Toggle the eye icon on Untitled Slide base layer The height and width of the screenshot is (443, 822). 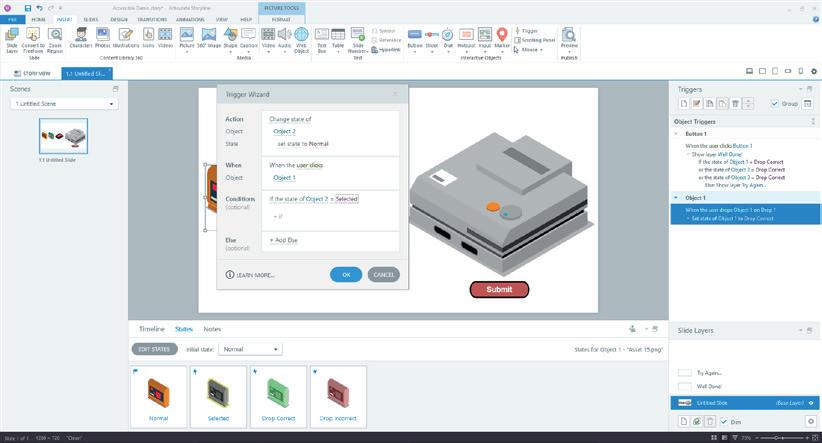pyautogui.click(x=811, y=403)
